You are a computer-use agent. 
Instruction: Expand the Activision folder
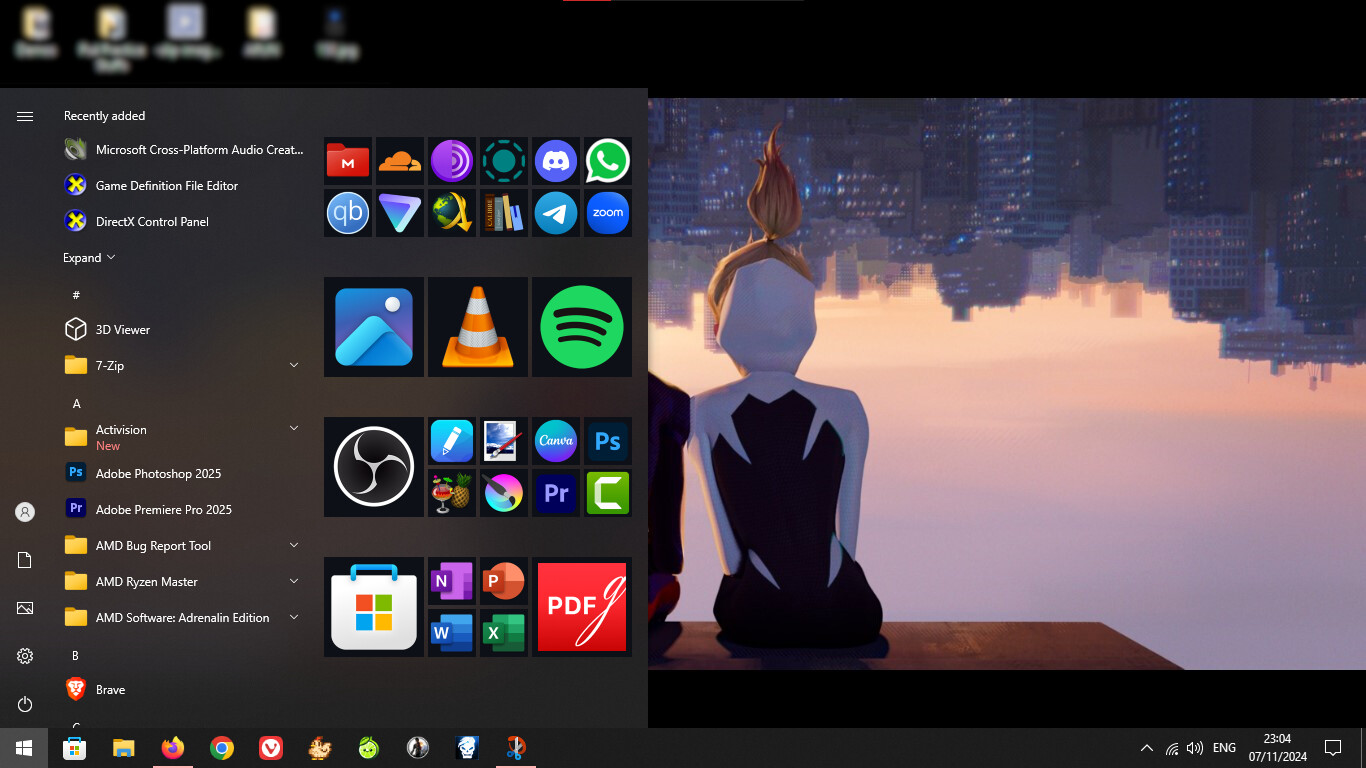coord(294,429)
